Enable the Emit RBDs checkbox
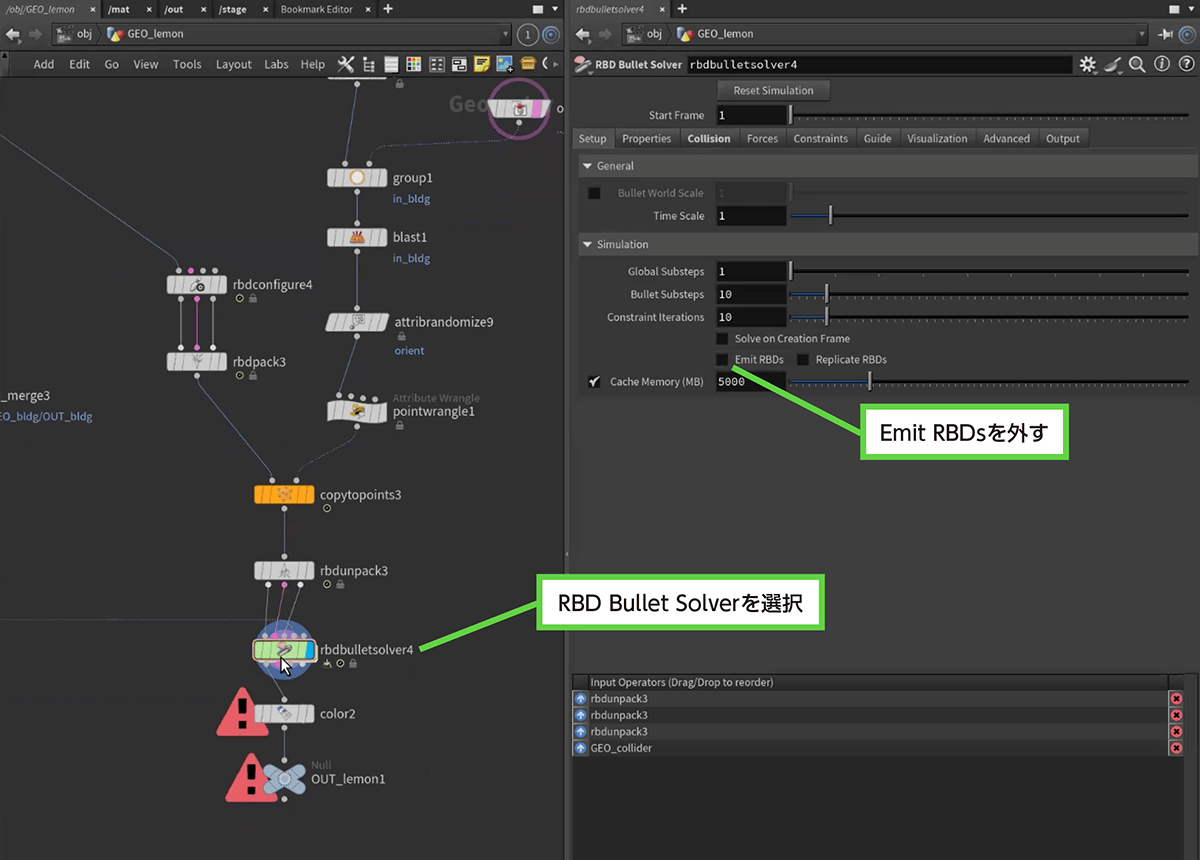Image resolution: width=1200 pixels, height=860 pixels. click(722, 360)
